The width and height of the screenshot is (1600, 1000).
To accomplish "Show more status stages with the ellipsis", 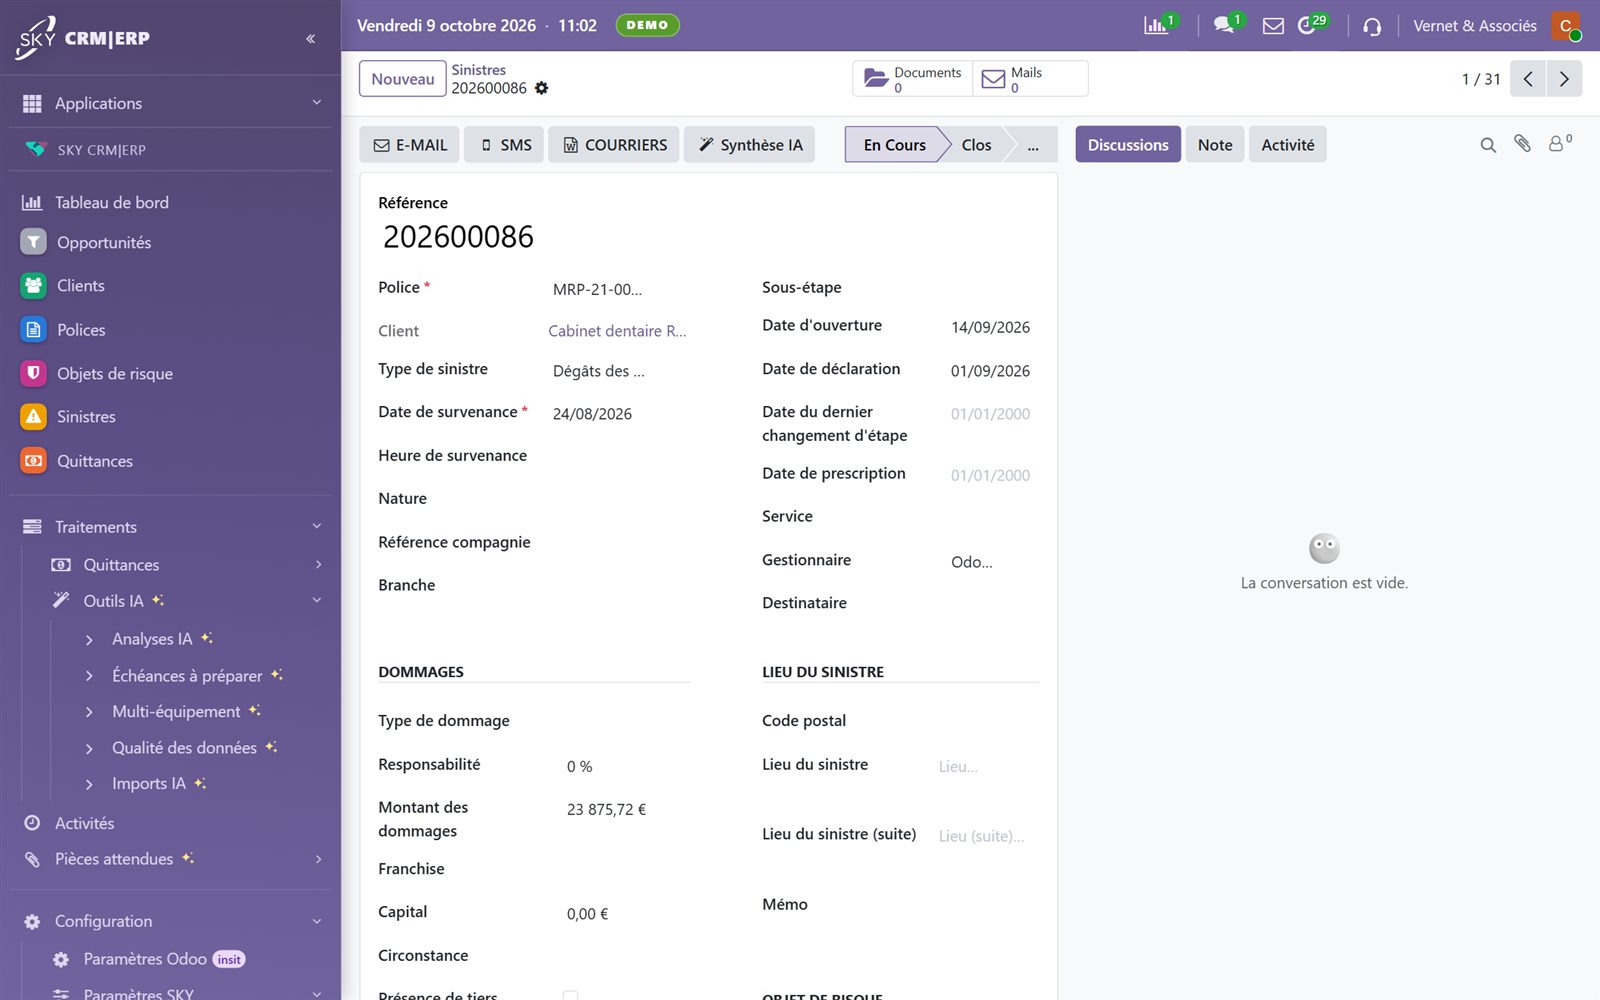I will pyautogui.click(x=1032, y=145).
